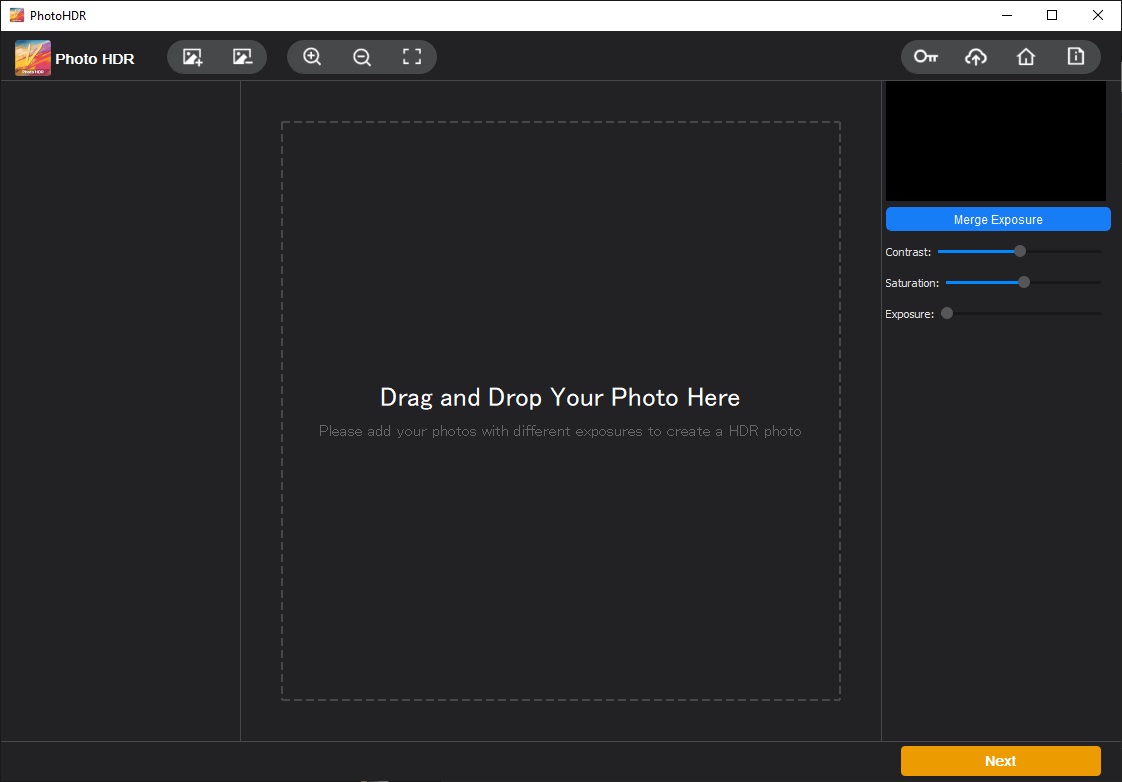The width and height of the screenshot is (1122, 782).
Task: Click the remove photo icon
Action: (x=243, y=57)
